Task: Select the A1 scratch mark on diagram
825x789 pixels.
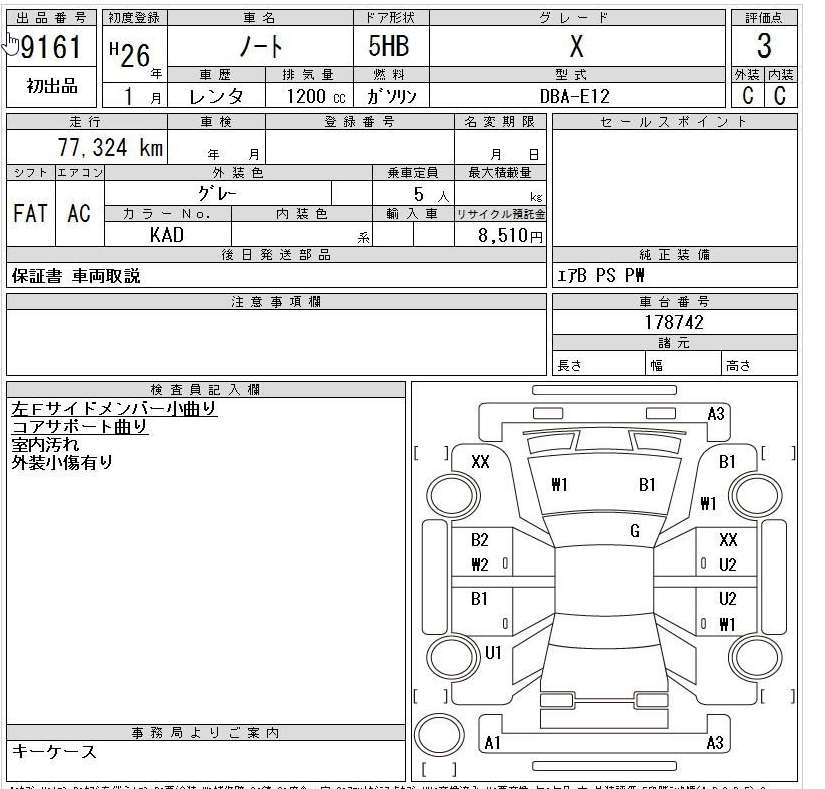Action: click(492, 743)
